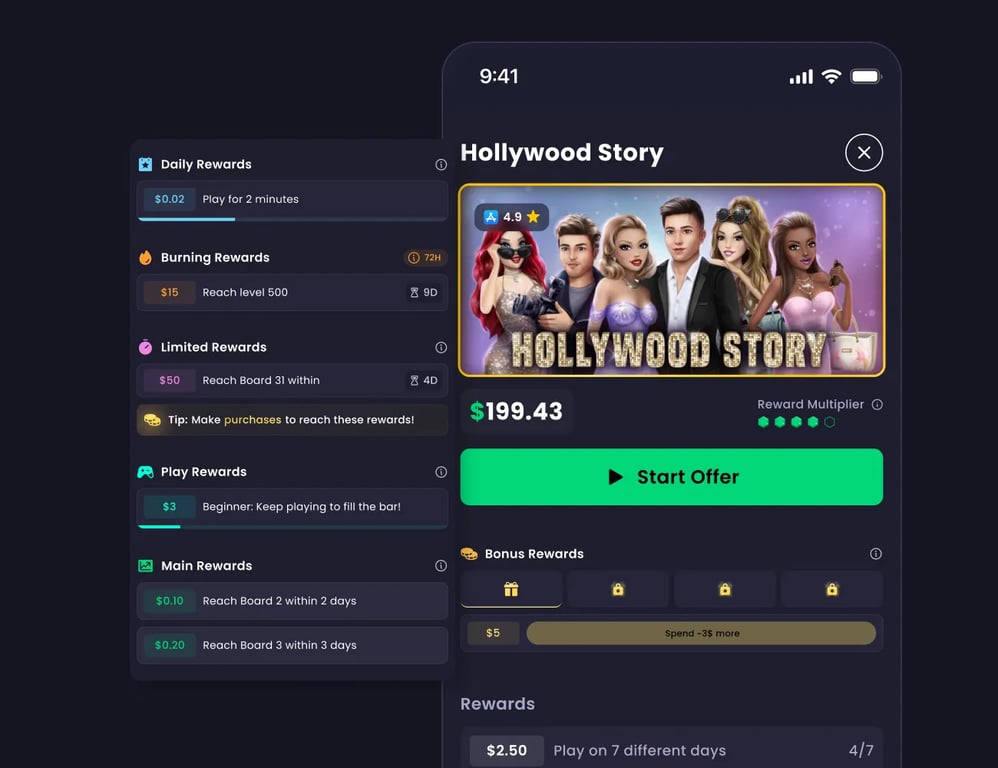This screenshot has height=768, width=998.
Task: Select the $2.50 Play on 7 different days reward
Action: [x=671, y=748]
